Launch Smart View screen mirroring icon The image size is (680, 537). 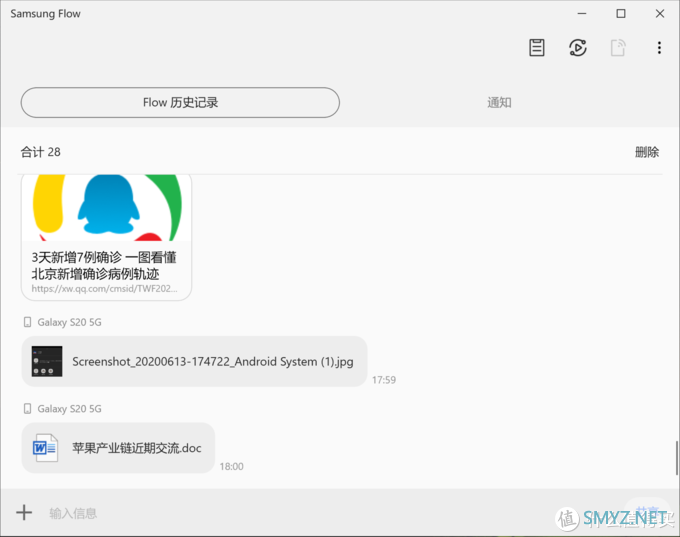tap(578, 48)
